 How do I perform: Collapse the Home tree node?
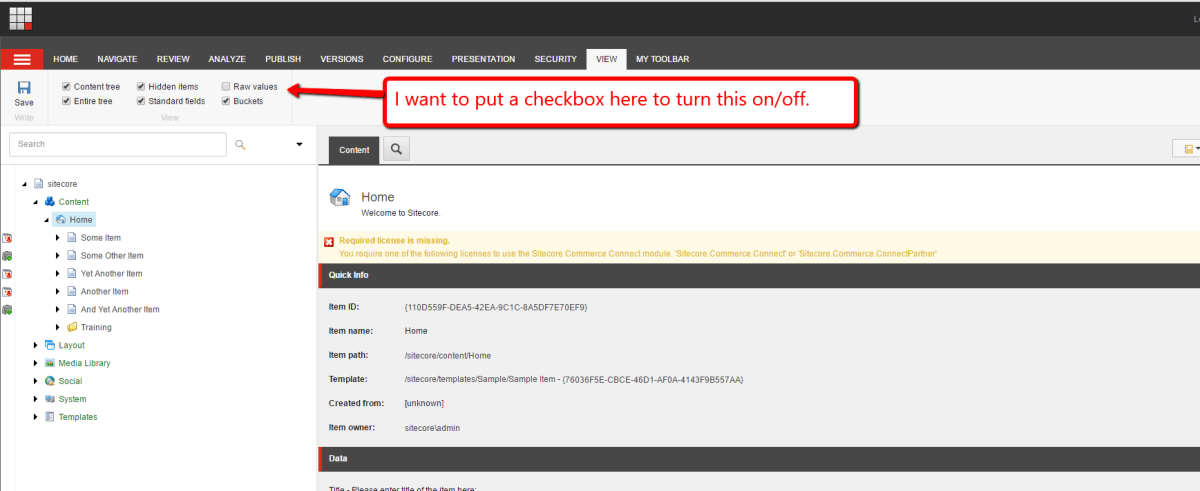[x=46, y=220]
